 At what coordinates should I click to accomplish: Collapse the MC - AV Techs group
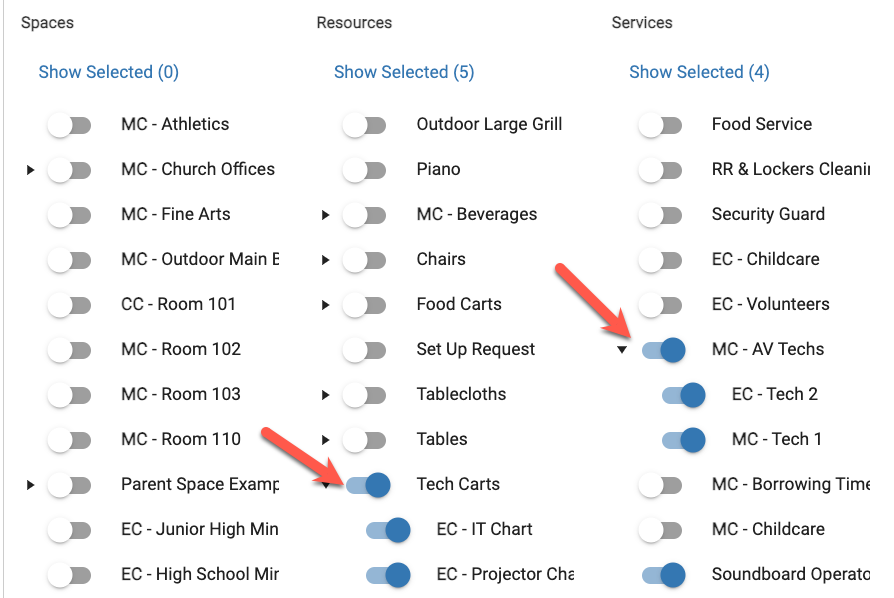click(x=622, y=350)
